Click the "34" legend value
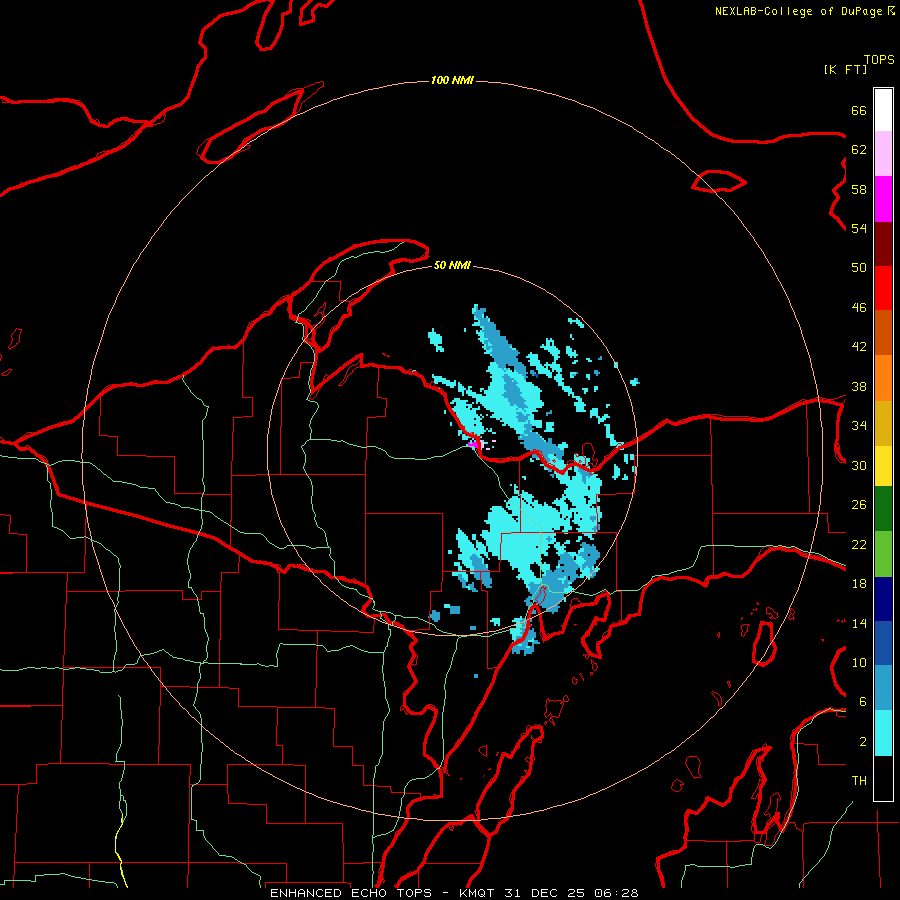 [859, 426]
